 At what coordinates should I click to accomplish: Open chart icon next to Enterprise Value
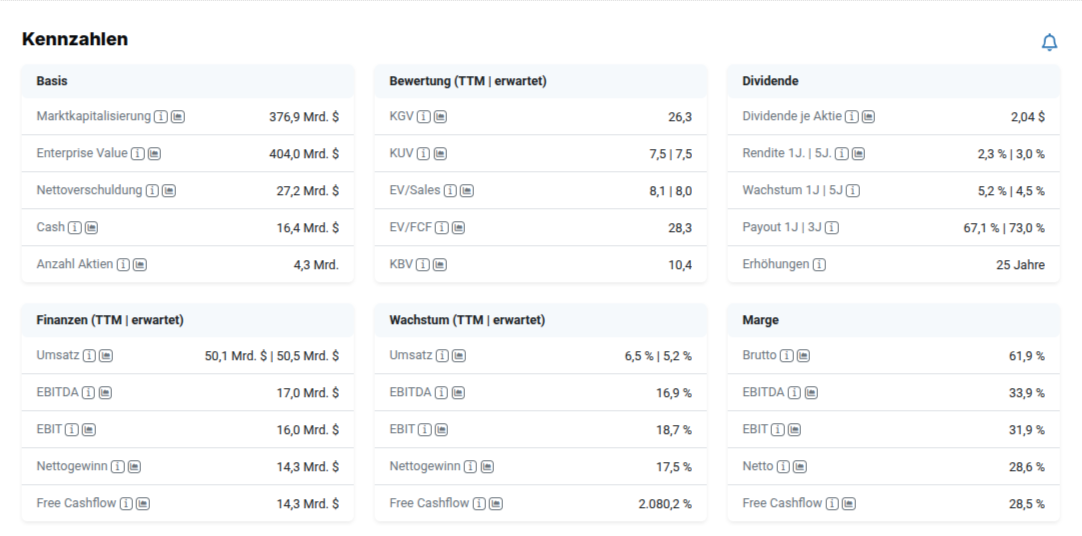(155, 153)
